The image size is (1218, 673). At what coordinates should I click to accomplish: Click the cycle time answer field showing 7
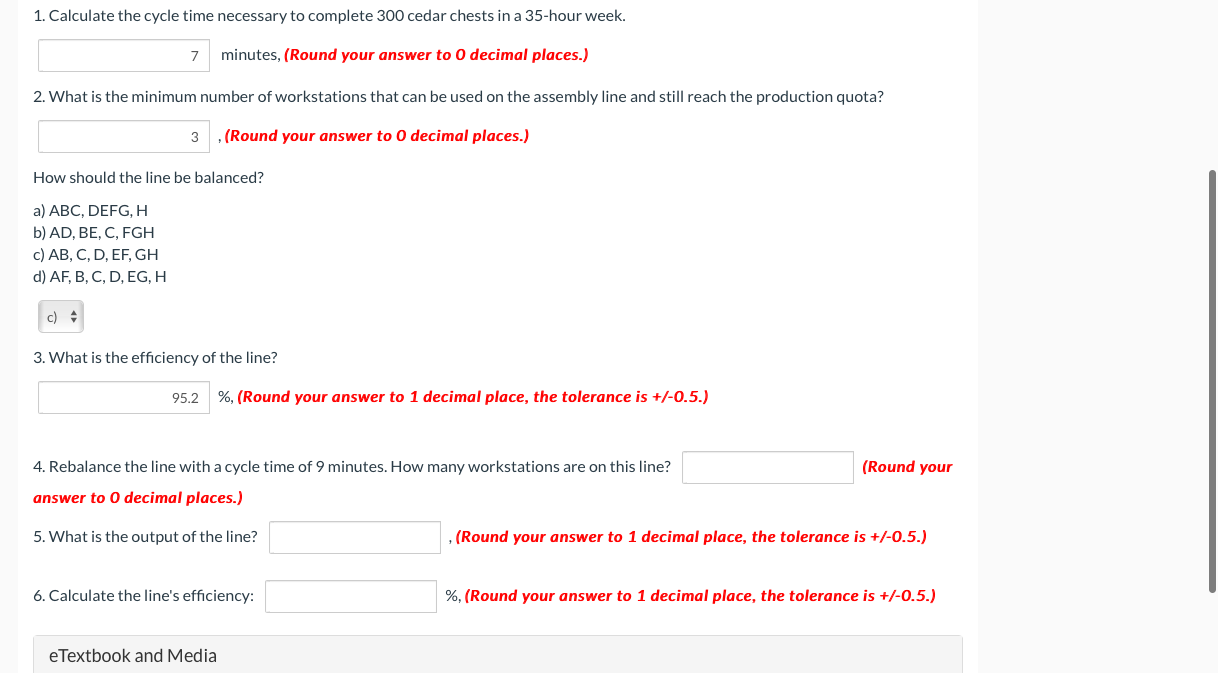coord(123,55)
